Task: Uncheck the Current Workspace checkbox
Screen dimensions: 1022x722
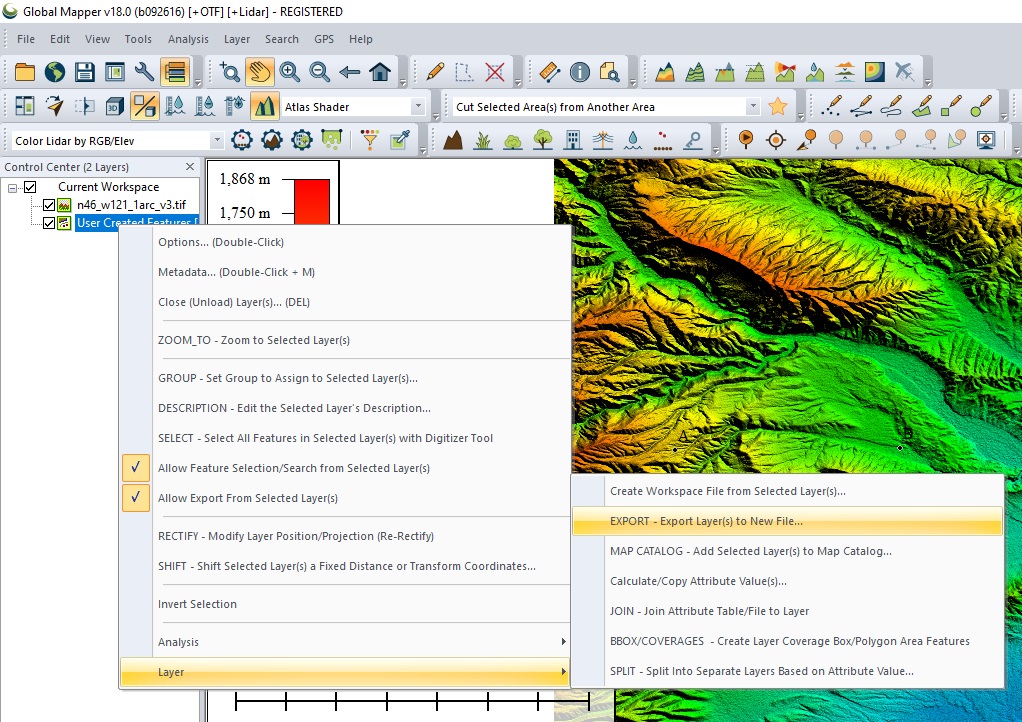Action: (31, 186)
